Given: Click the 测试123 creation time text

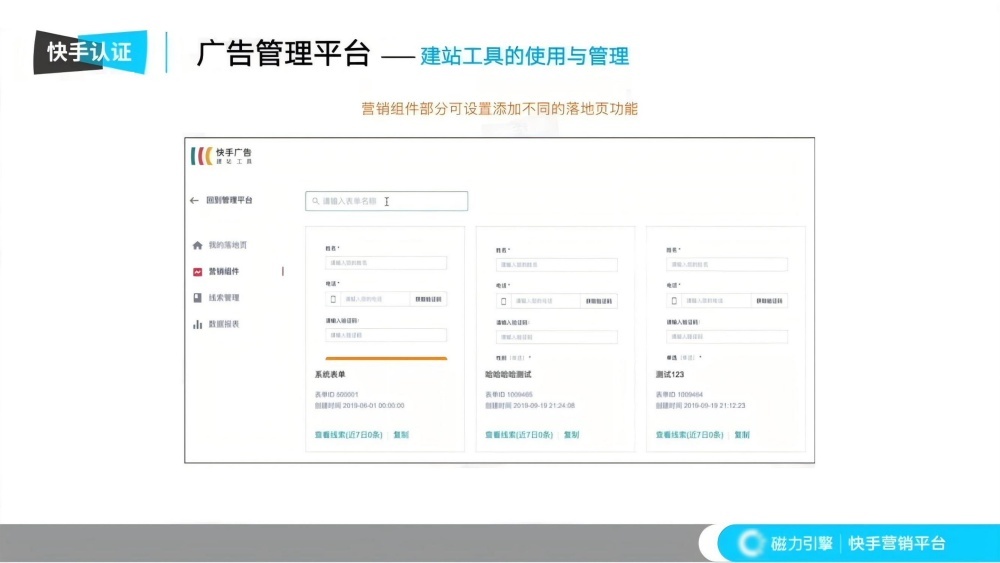Looking at the screenshot, I should click(700, 406).
